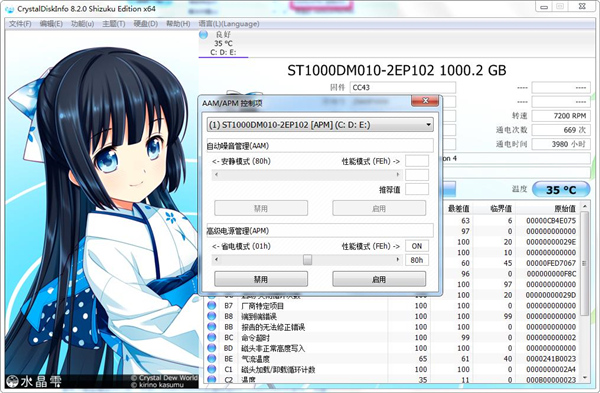Image resolution: width=600 pixels, height=393 pixels.
Task: Click the APM slider right arrow
Action: tap(398, 259)
